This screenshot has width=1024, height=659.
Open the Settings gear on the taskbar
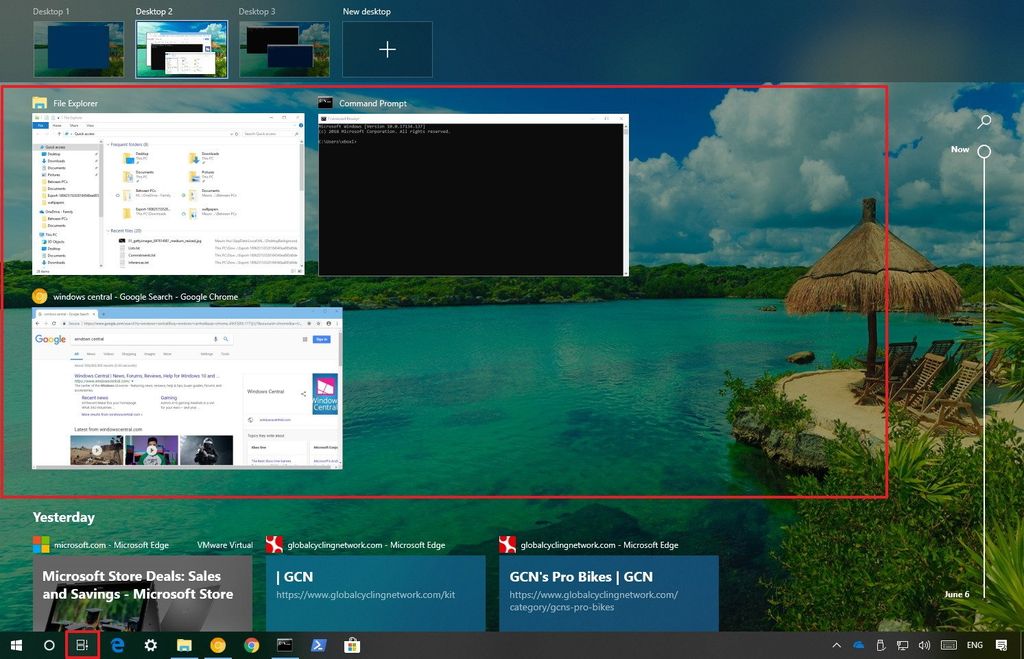[x=150, y=645]
